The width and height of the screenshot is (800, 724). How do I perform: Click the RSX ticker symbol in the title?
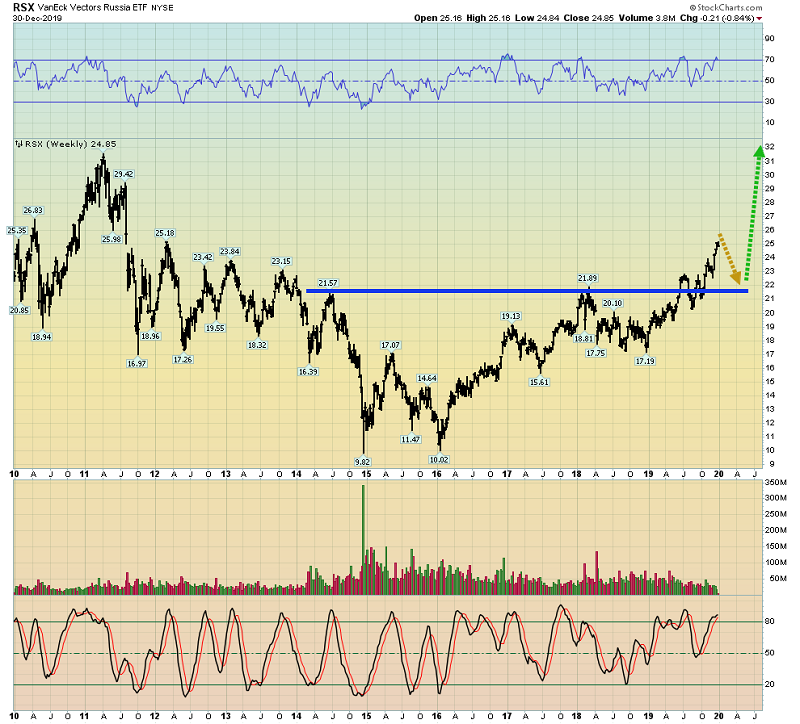pos(23,7)
